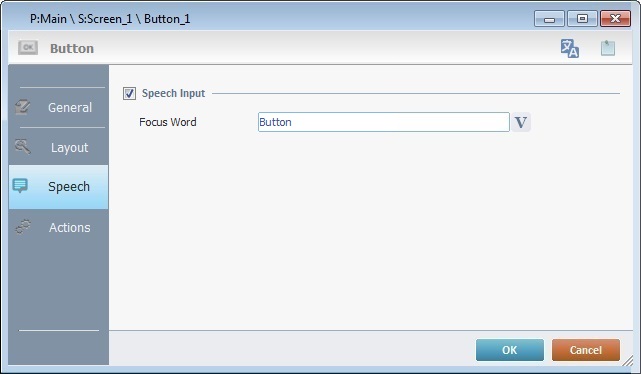The image size is (641, 374).
Task: Click the Speech Input label
Action: (x=173, y=93)
